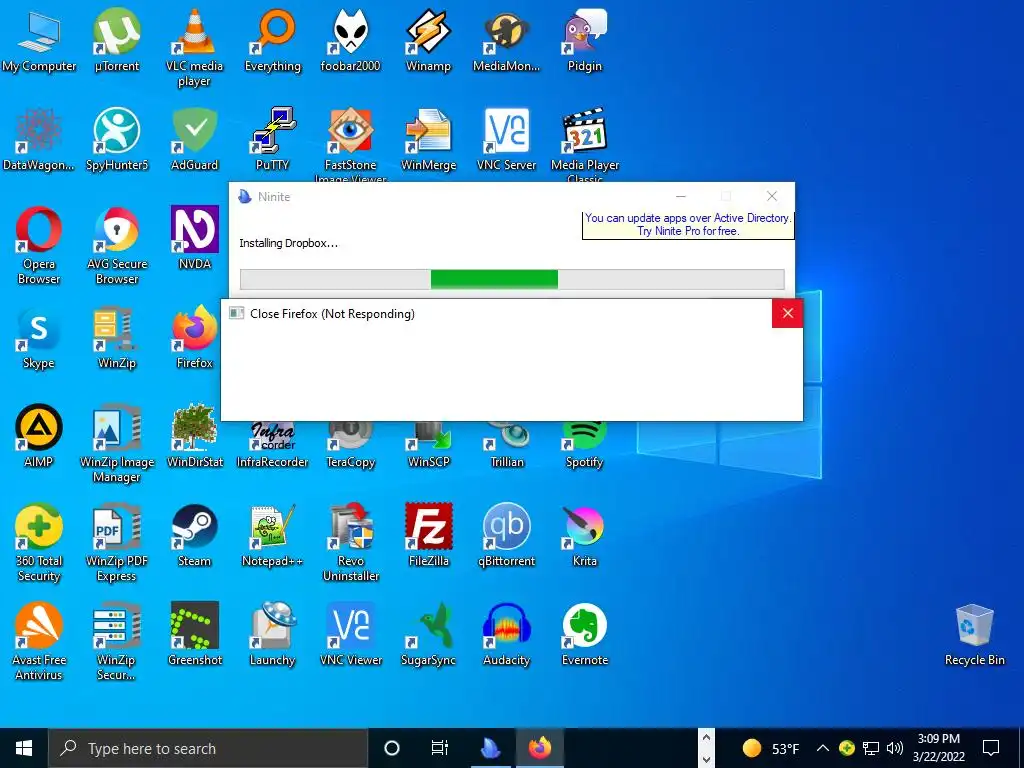Click the Ninite installation progress bar
Screen dimensions: 1024x768
(x=512, y=280)
